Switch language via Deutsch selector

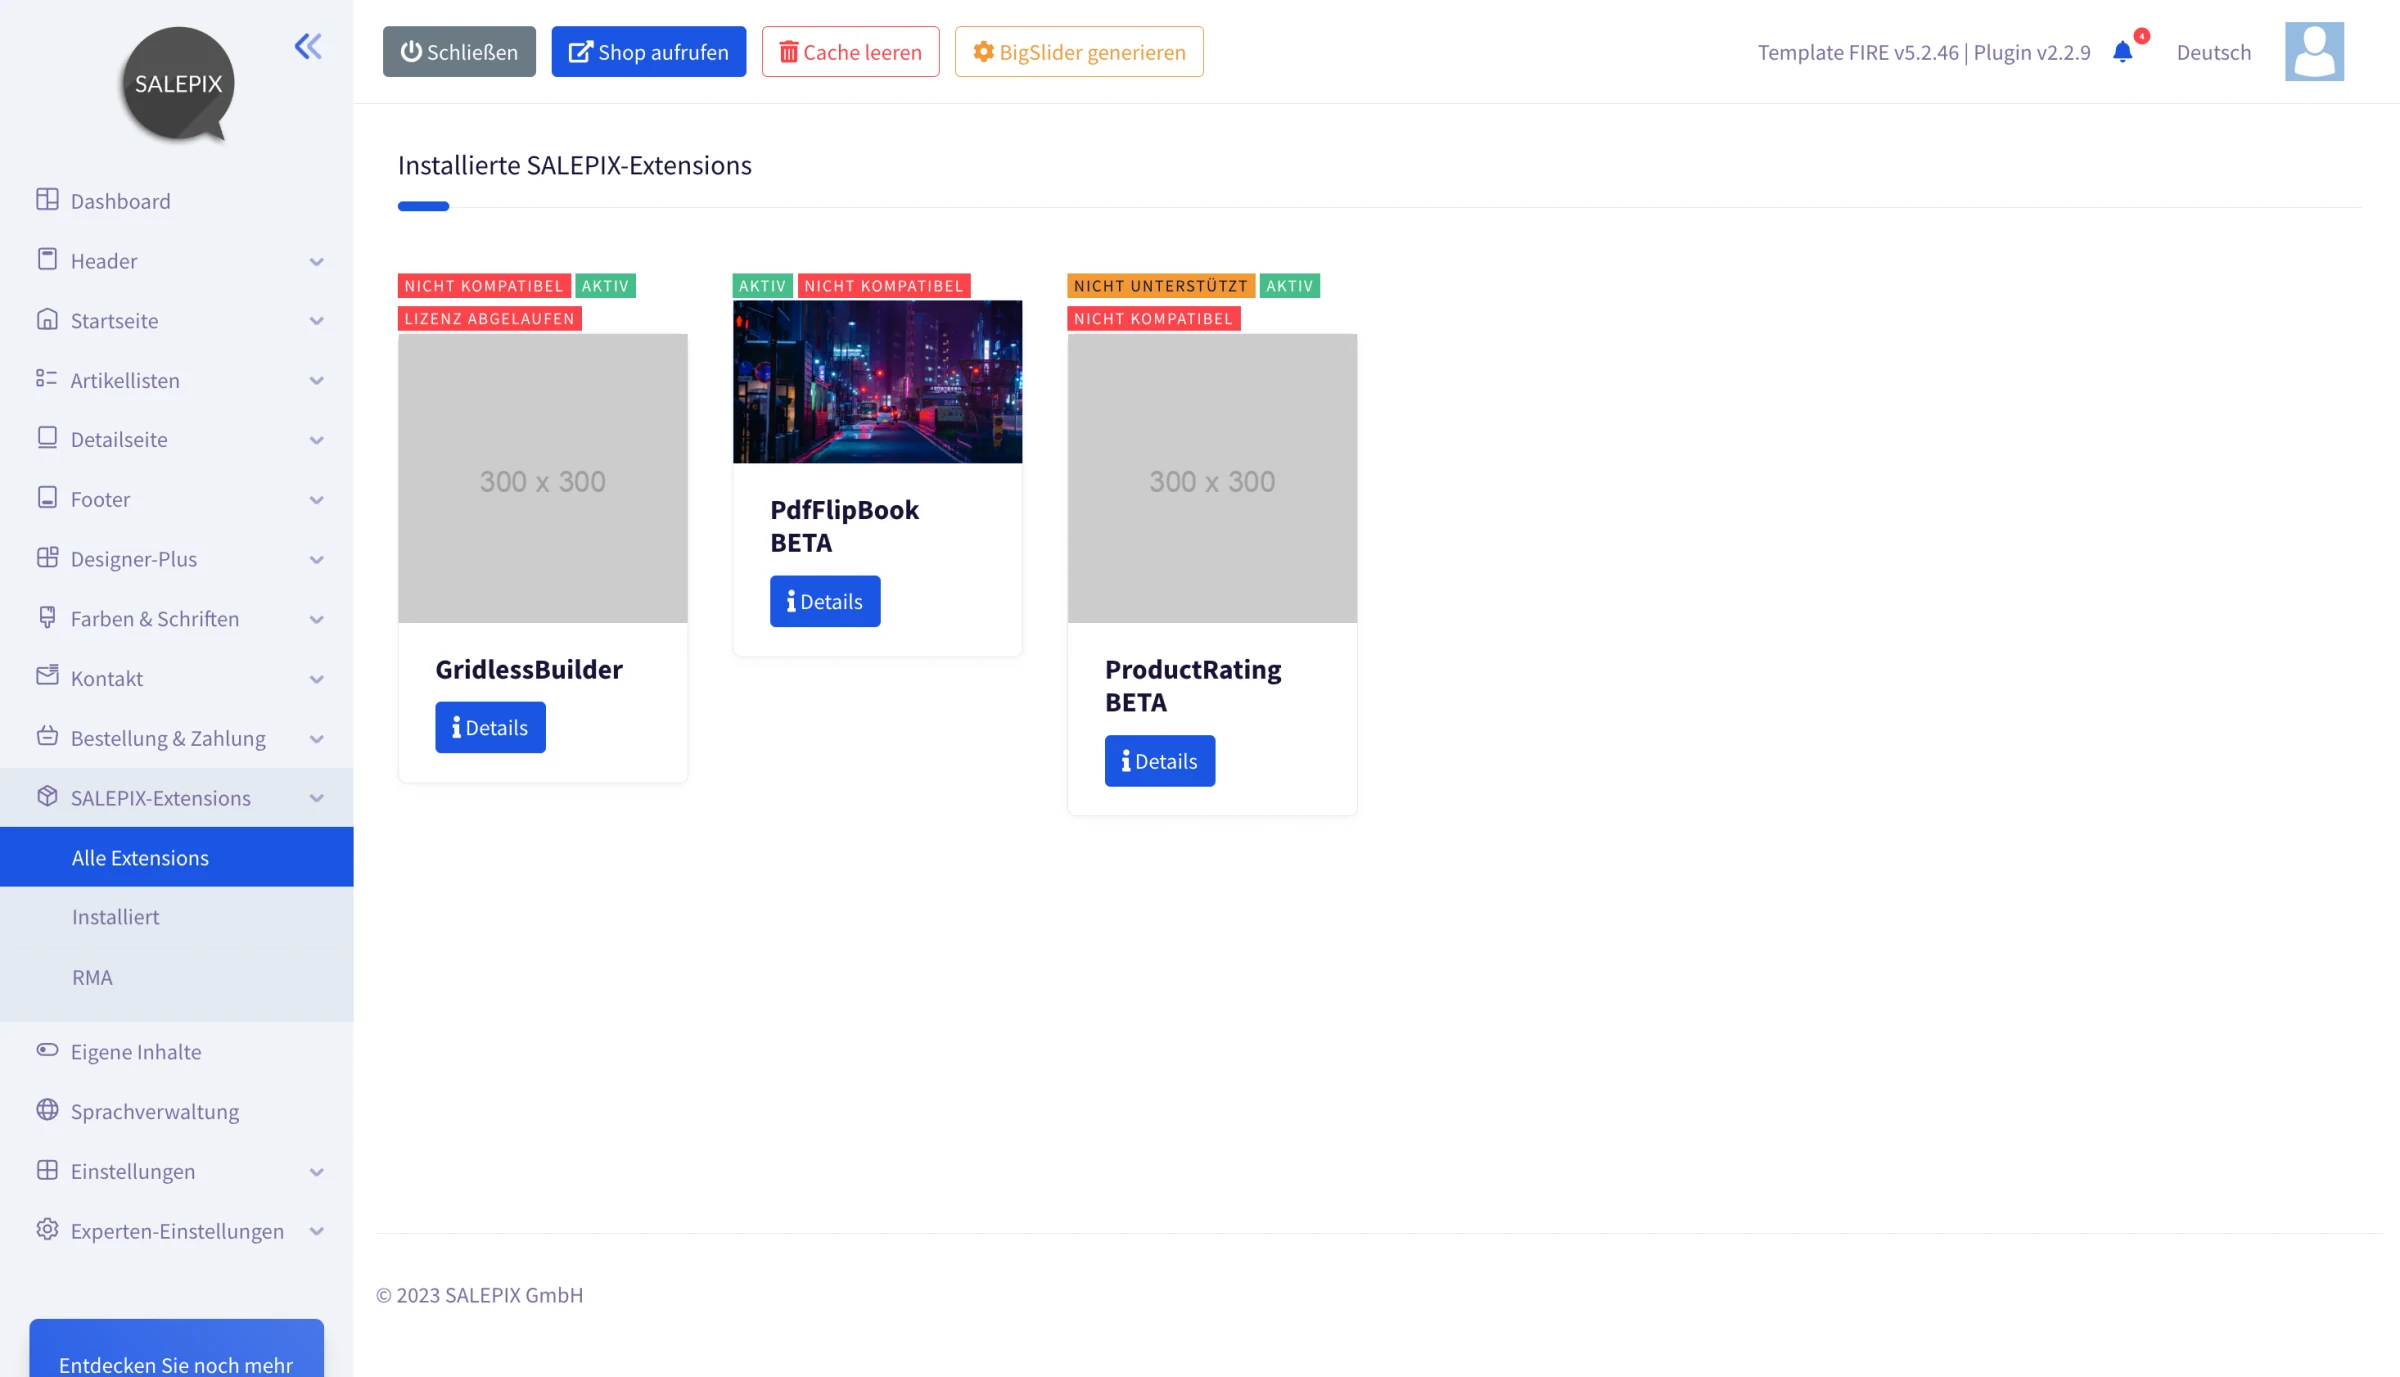2214,52
